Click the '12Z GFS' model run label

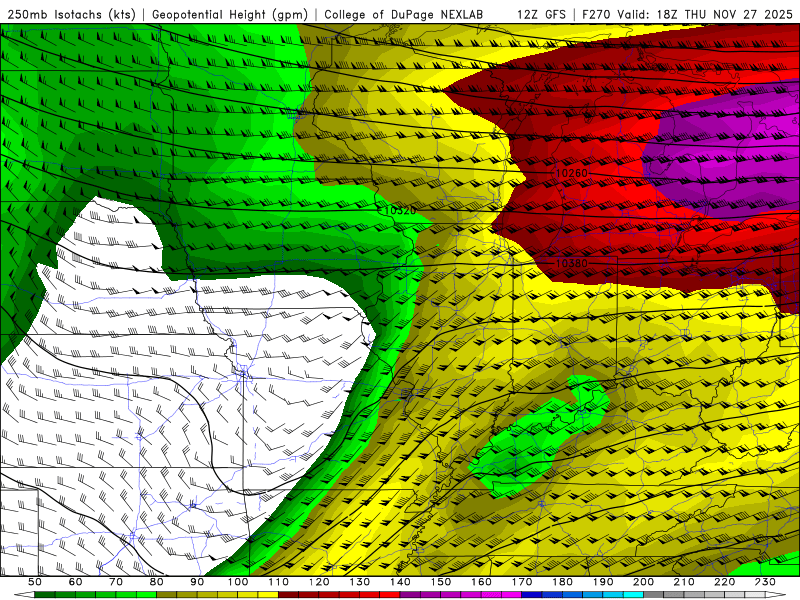[541, 14]
